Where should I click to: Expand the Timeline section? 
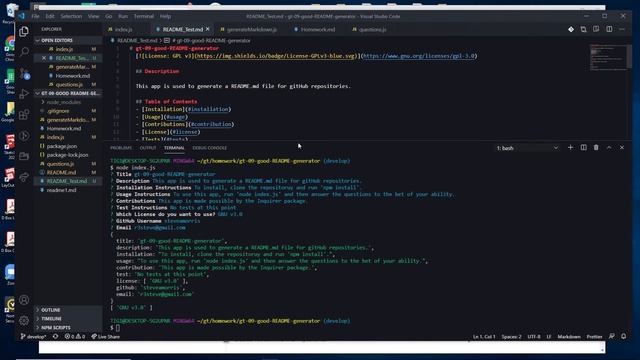pos(51,319)
